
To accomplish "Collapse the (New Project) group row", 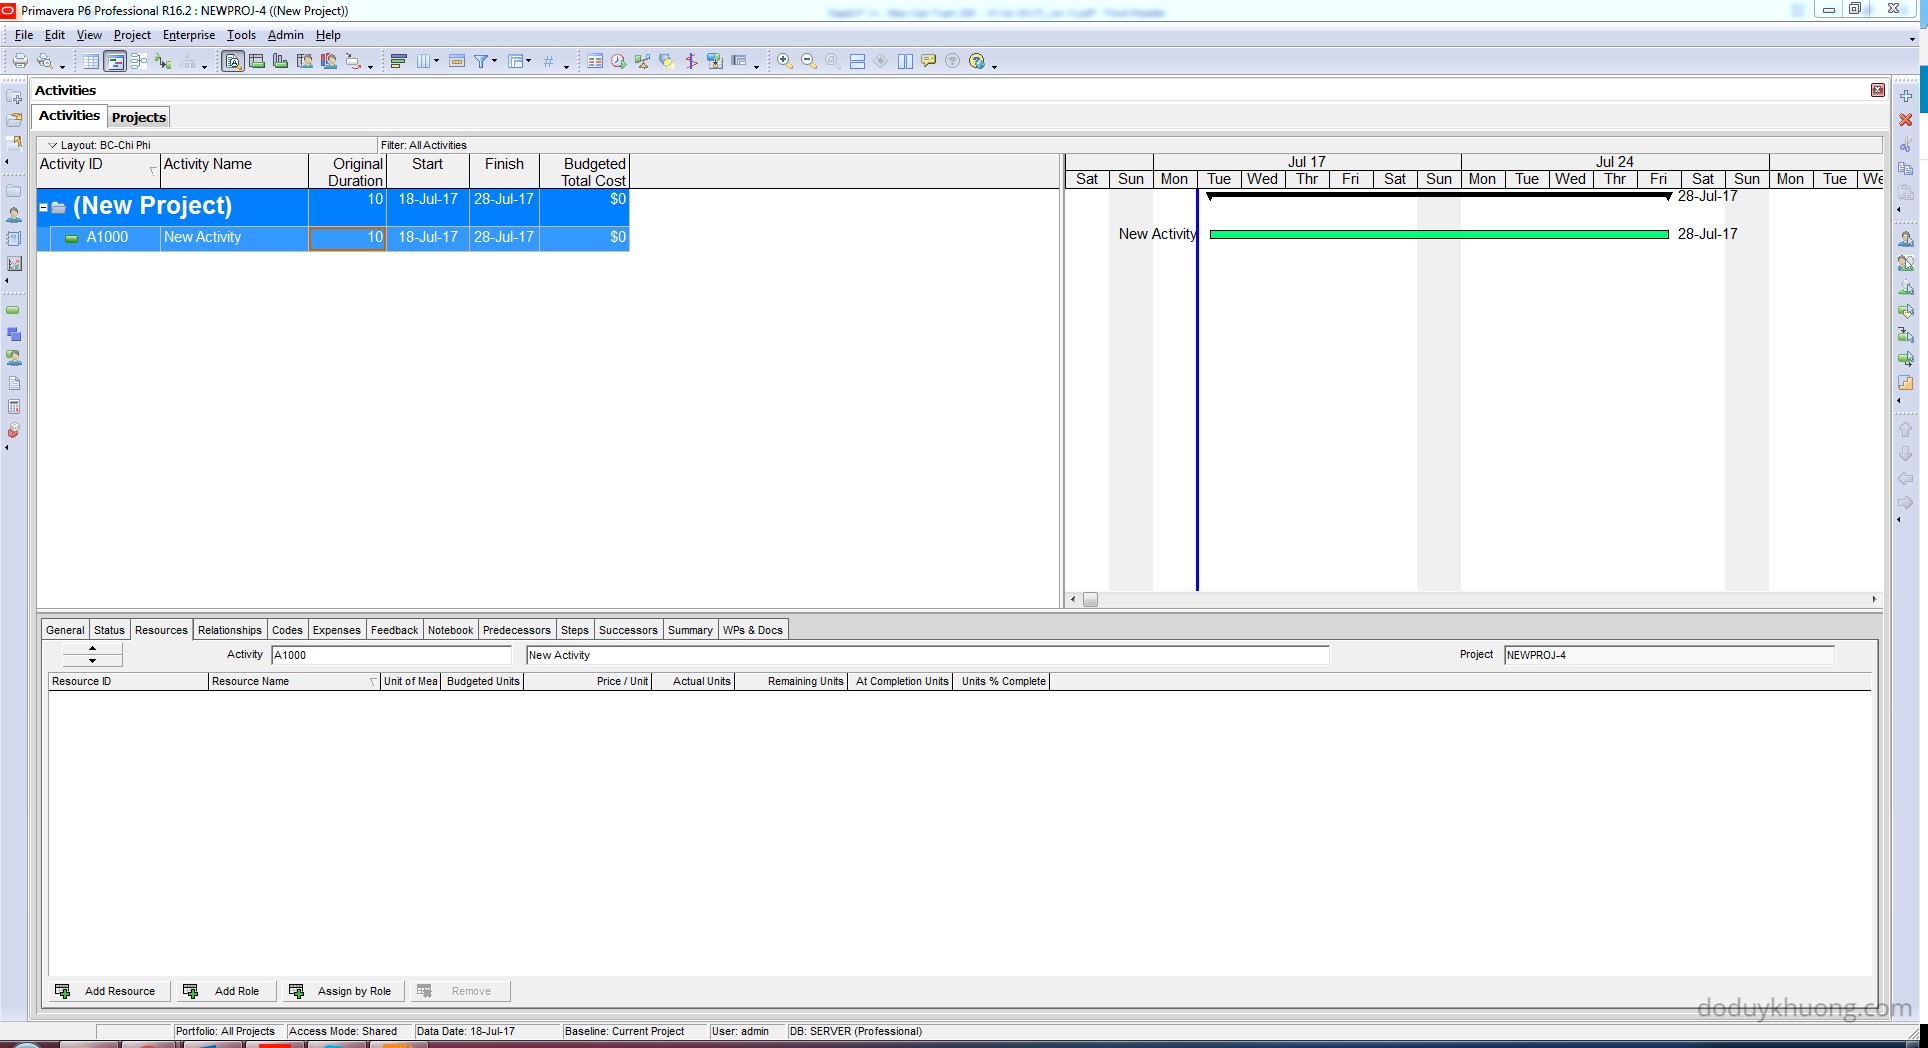I will tap(44, 208).
